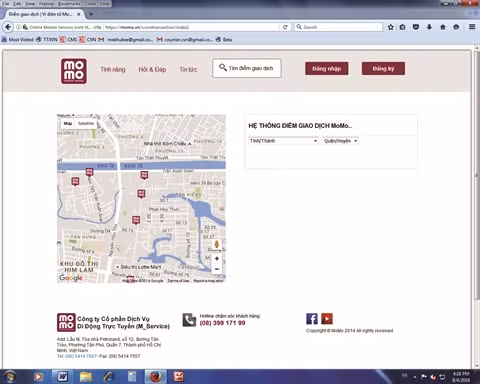Open Internet Explorer from the taskbar
Viewport: 480px width, 384px height.
109,377
